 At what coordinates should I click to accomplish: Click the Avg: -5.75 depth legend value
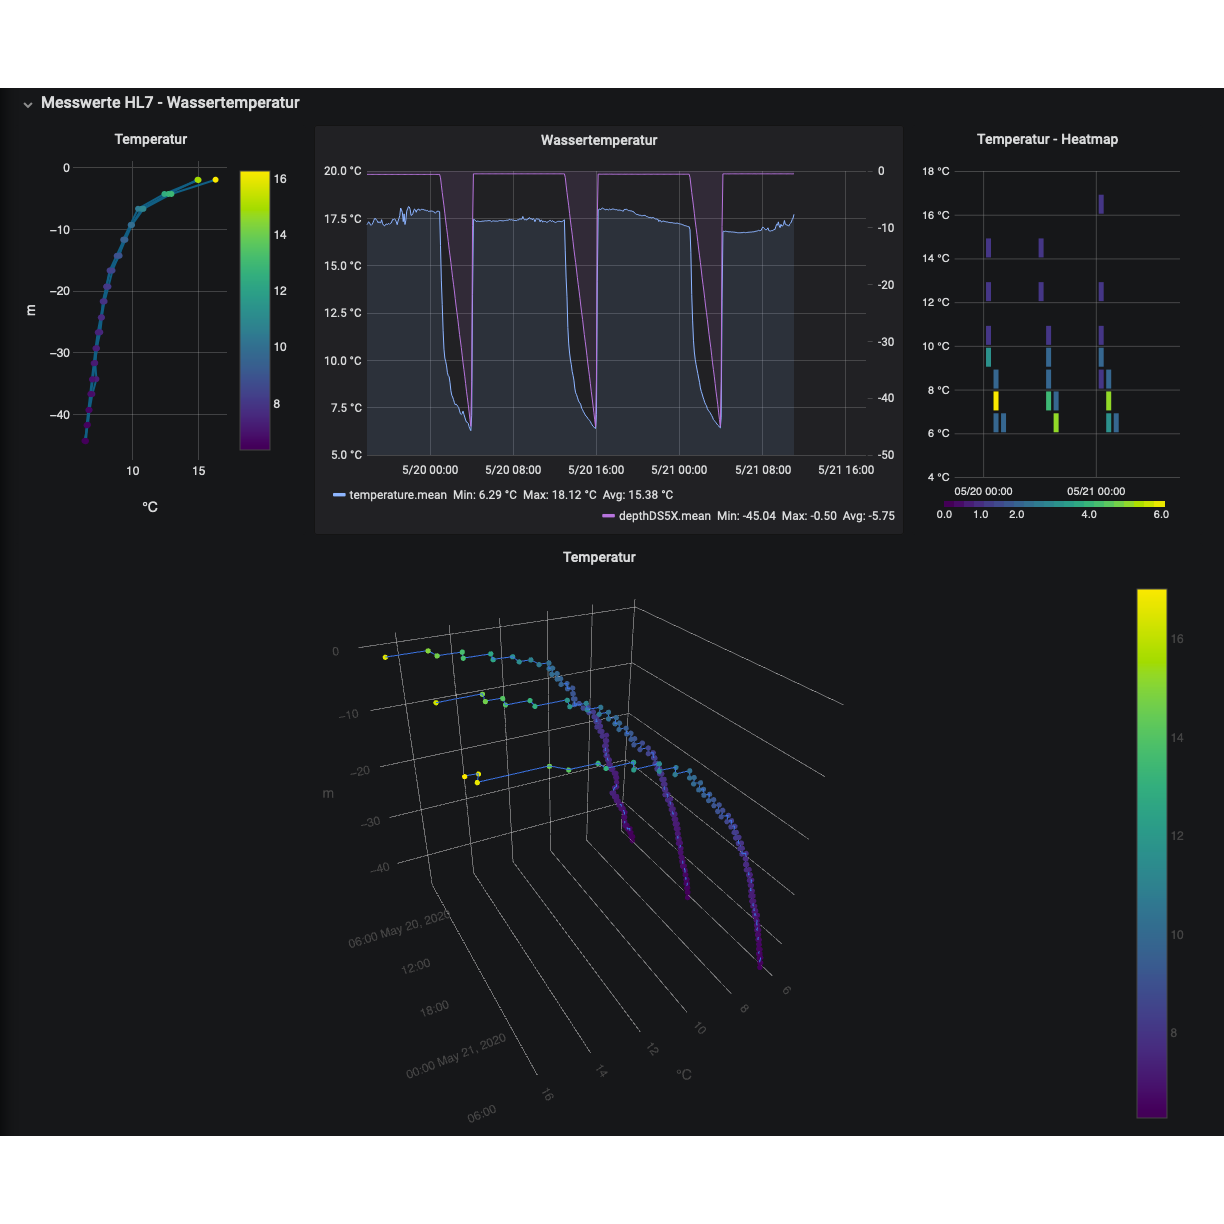[x=868, y=516]
